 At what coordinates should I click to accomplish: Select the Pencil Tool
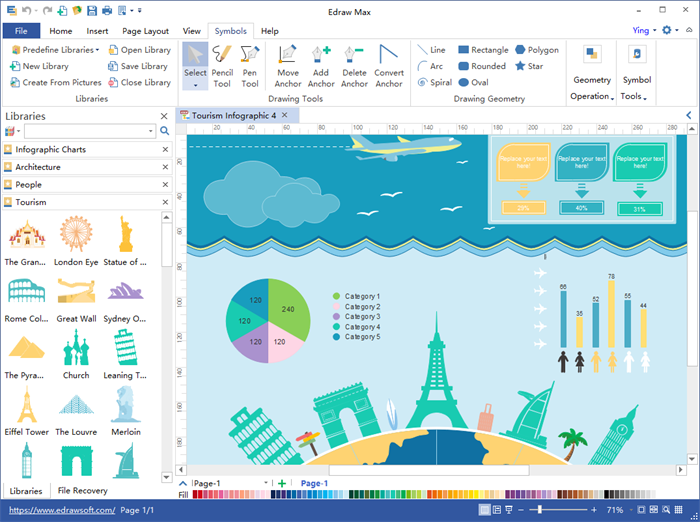222,66
